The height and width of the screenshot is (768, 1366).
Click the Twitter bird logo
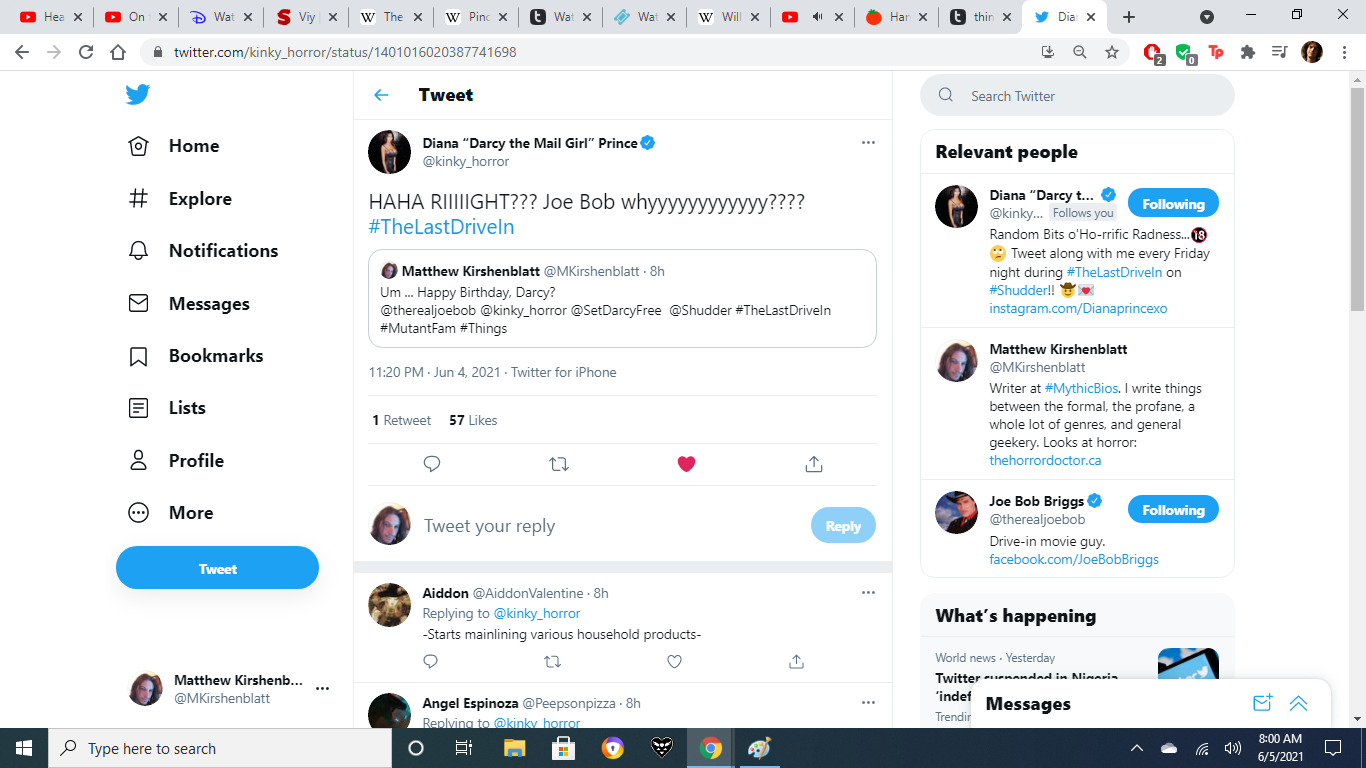(x=138, y=94)
